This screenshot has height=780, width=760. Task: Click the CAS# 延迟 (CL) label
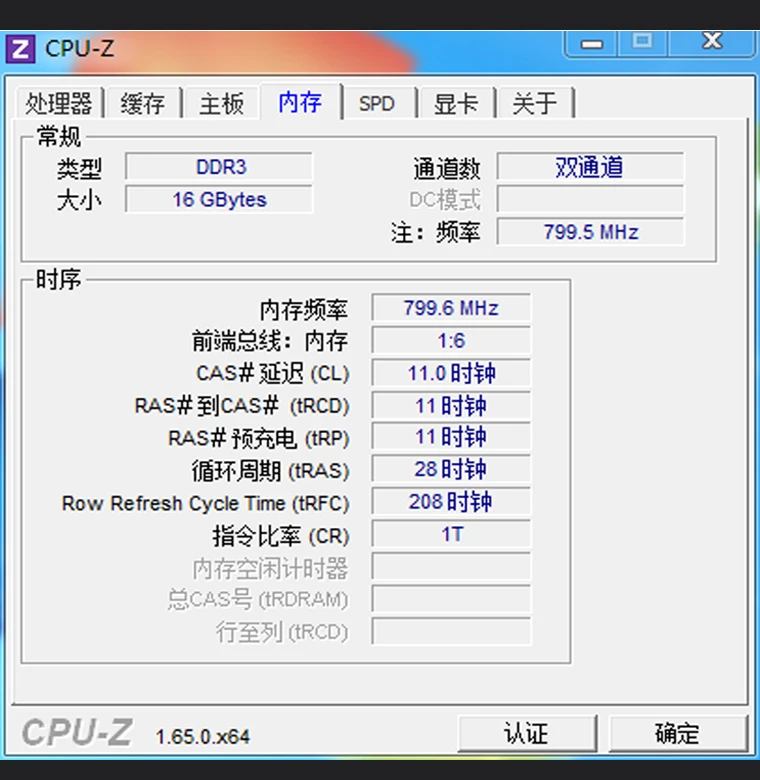tap(273, 373)
